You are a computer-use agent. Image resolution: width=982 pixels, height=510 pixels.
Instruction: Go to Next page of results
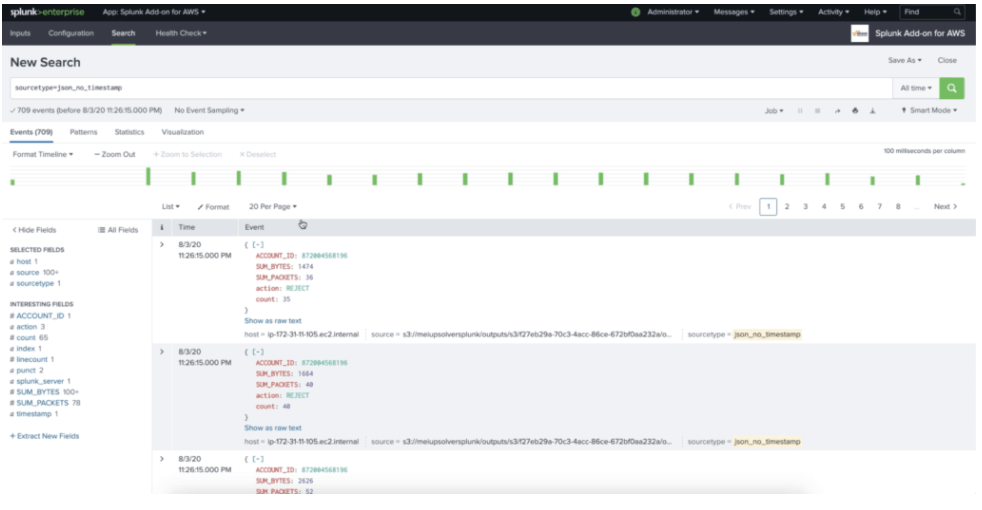945,207
